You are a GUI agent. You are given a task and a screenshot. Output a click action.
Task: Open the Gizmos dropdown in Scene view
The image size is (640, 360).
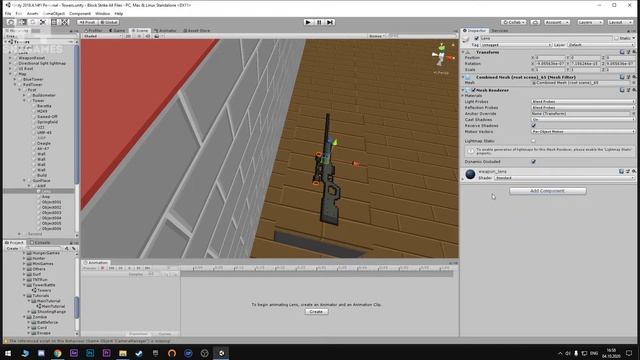376,36
